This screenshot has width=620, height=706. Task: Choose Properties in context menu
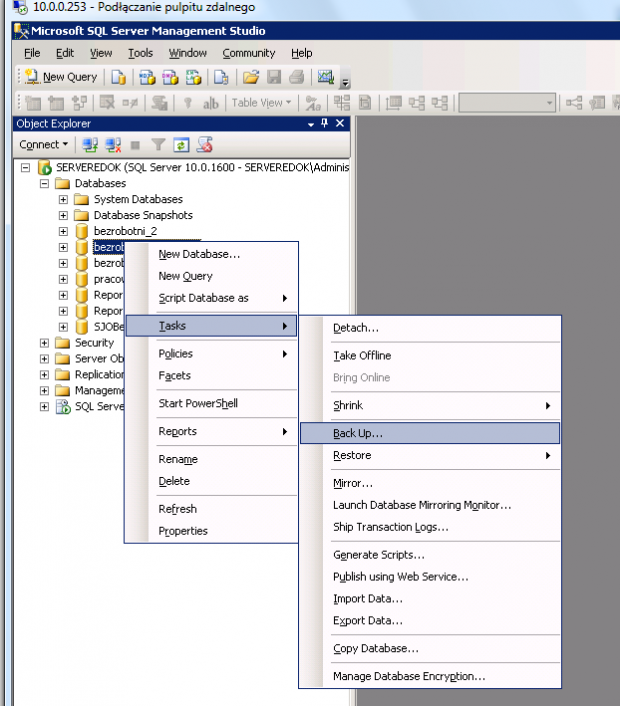tap(212, 531)
